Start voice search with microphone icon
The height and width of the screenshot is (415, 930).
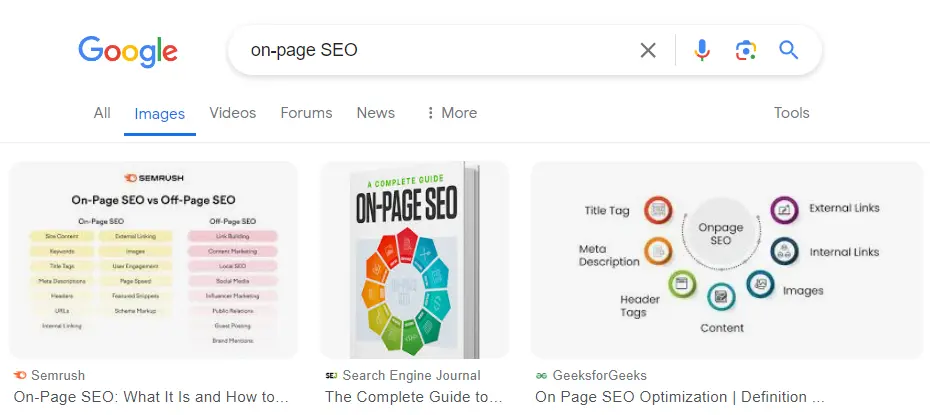(x=702, y=50)
